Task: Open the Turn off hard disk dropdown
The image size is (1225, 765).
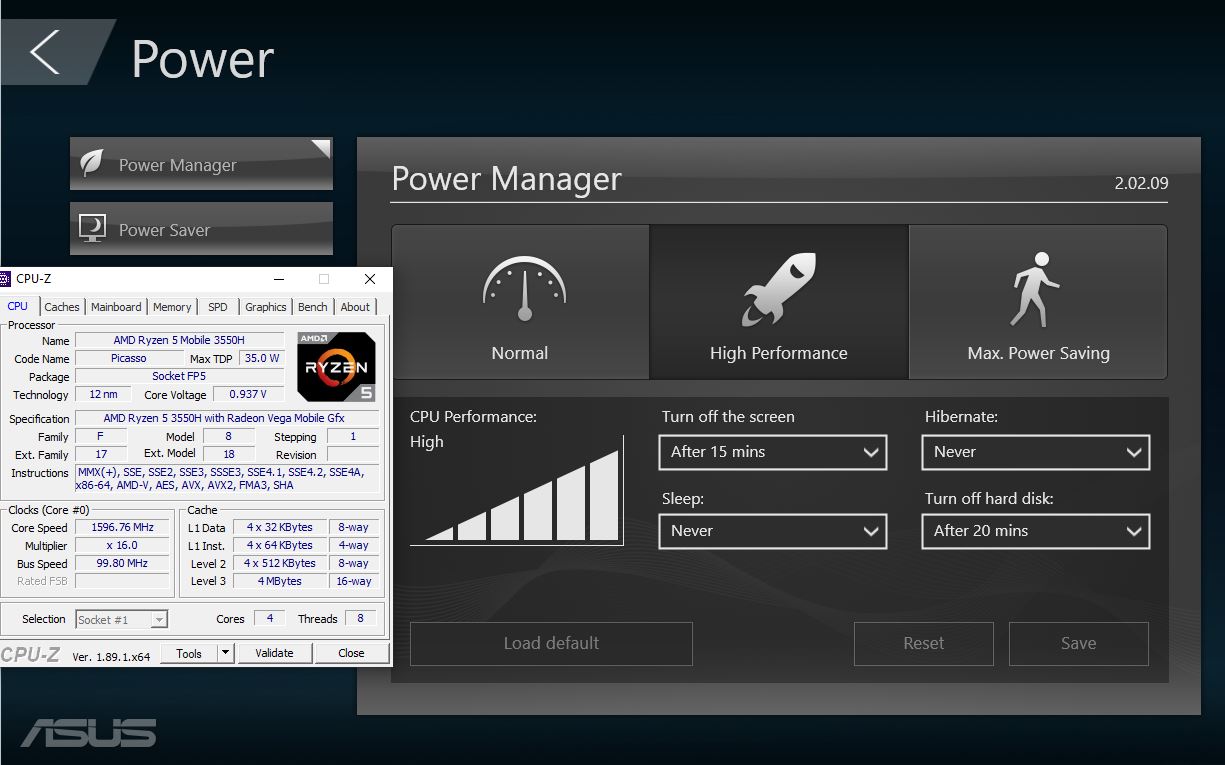Action: pyautogui.click(x=1035, y=531)
